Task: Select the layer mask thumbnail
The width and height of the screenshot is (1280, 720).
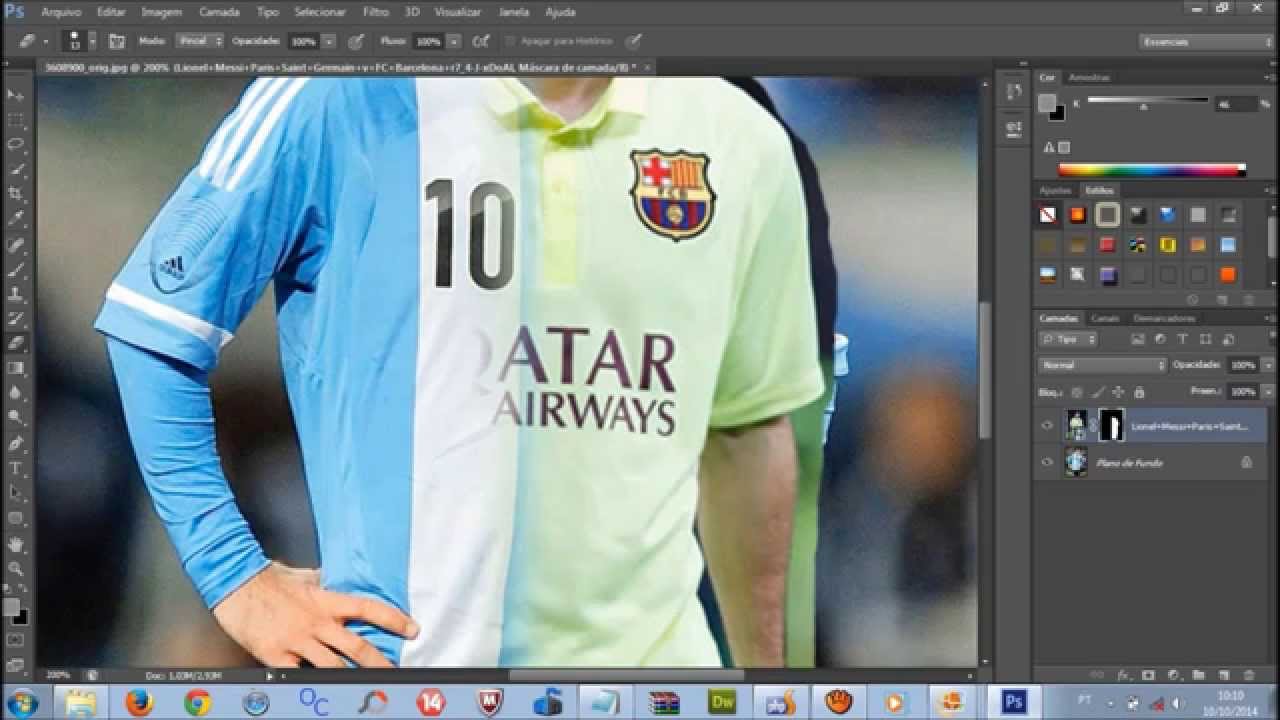Action: [x=1112, y=425]
